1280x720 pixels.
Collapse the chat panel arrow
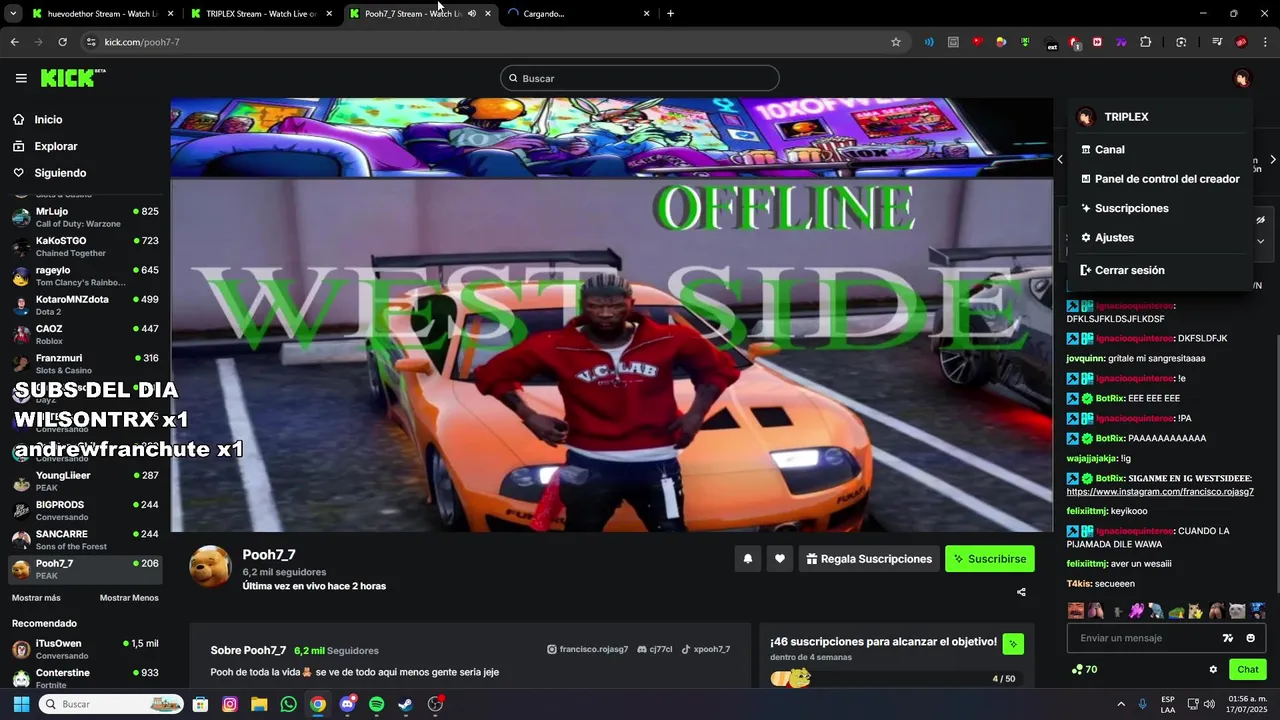pyautogui.click(x=1060, y=160)
